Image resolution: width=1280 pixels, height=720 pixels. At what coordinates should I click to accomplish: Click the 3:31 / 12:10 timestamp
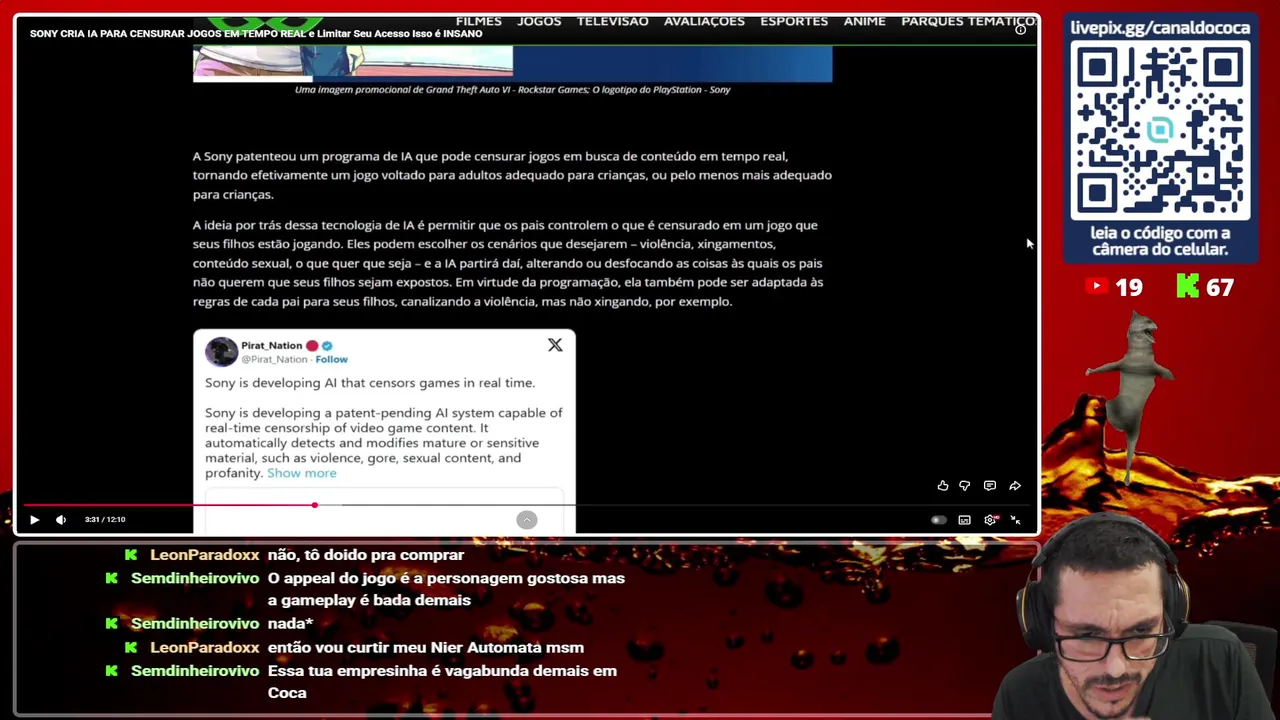click(105, 519)
